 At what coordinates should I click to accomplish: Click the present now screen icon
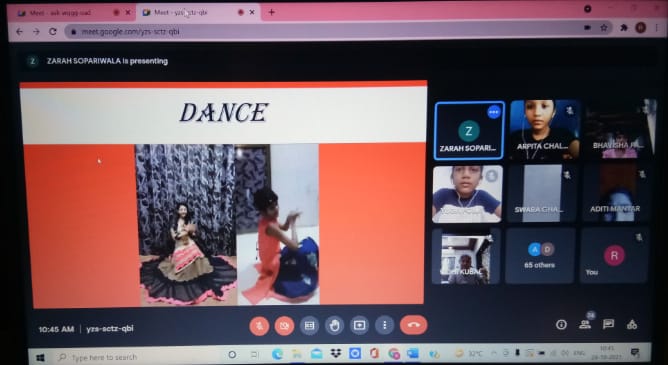point(360,326)
